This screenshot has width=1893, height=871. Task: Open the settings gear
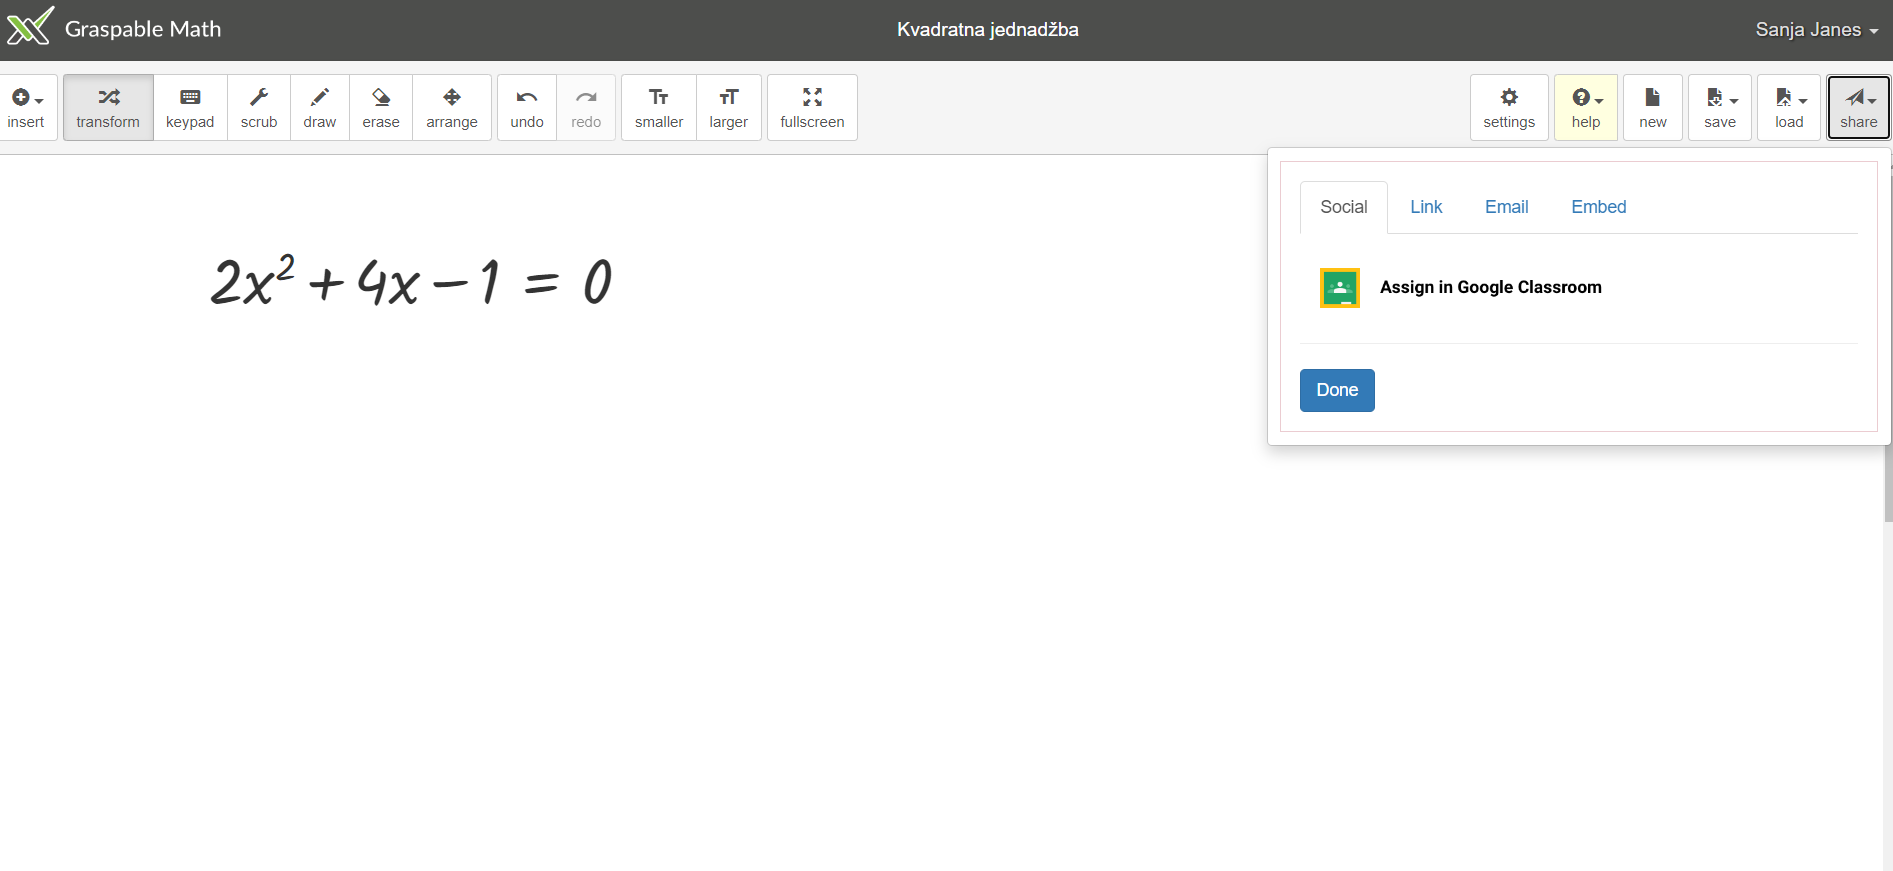click(x=1509, y=108)
